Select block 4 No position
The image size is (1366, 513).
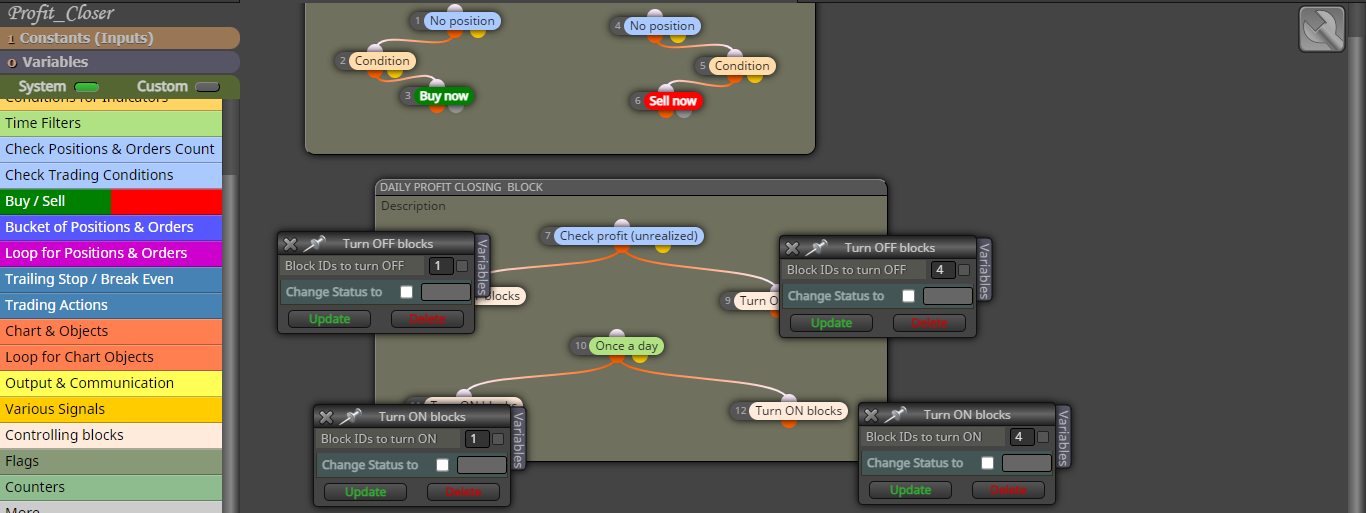(662, 26)
